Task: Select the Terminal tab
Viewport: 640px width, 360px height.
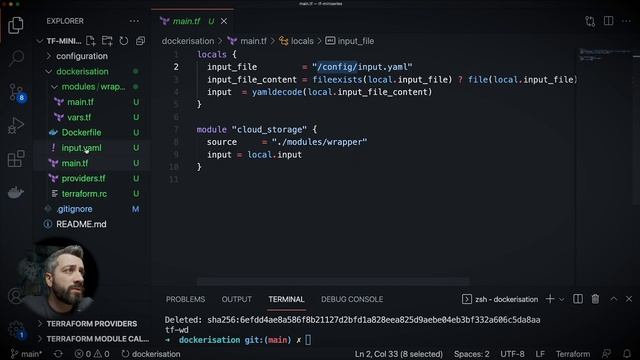Action: pyautogui.click(x=286, y=299)
